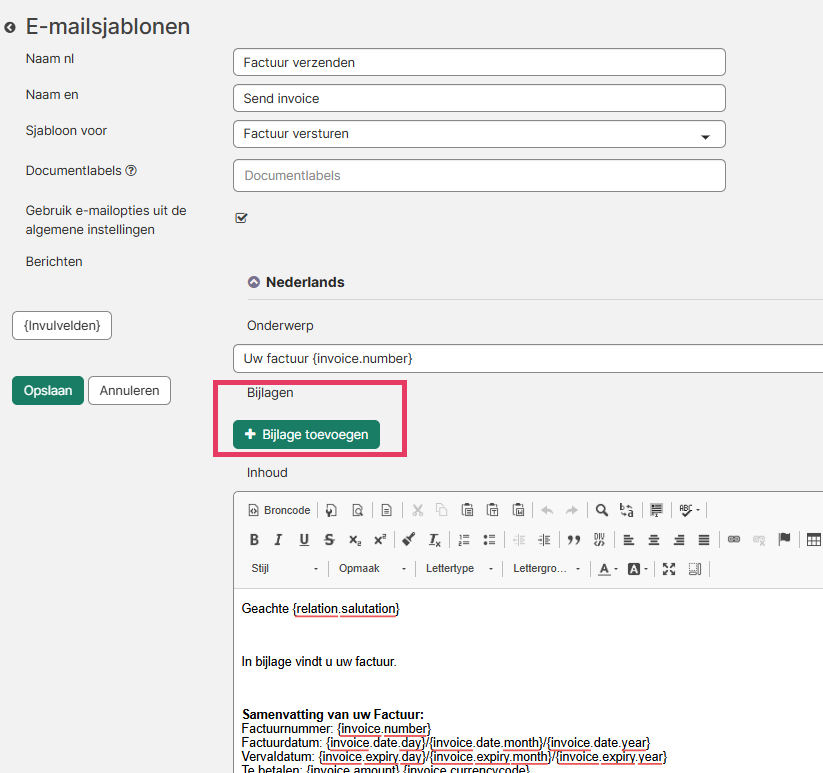The width and height of the screenshot is (823, 773).
Task: Toggle subscript formatting
Action: click(355, 540)
